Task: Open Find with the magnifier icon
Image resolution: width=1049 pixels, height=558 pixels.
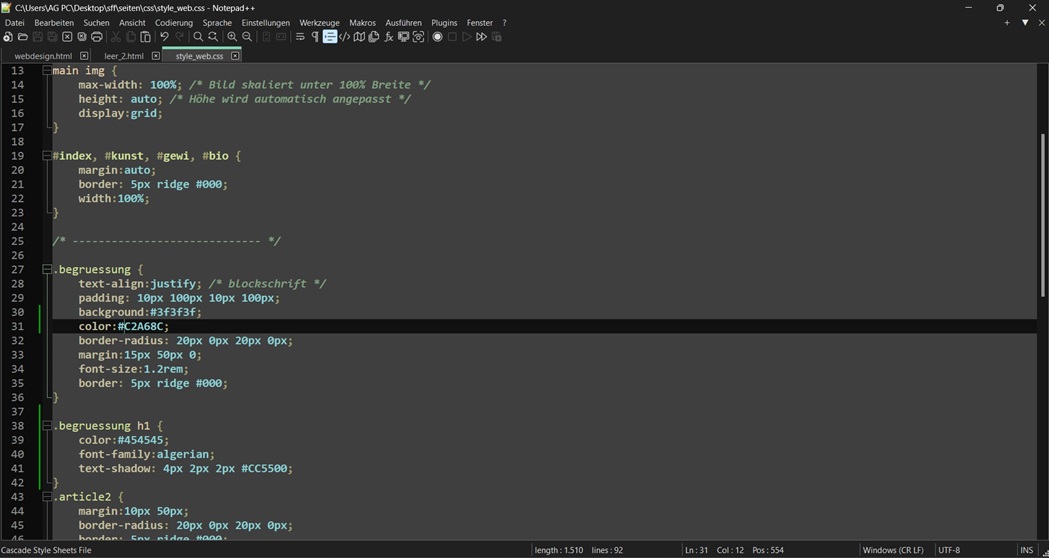Action: [x=198, y=37]
